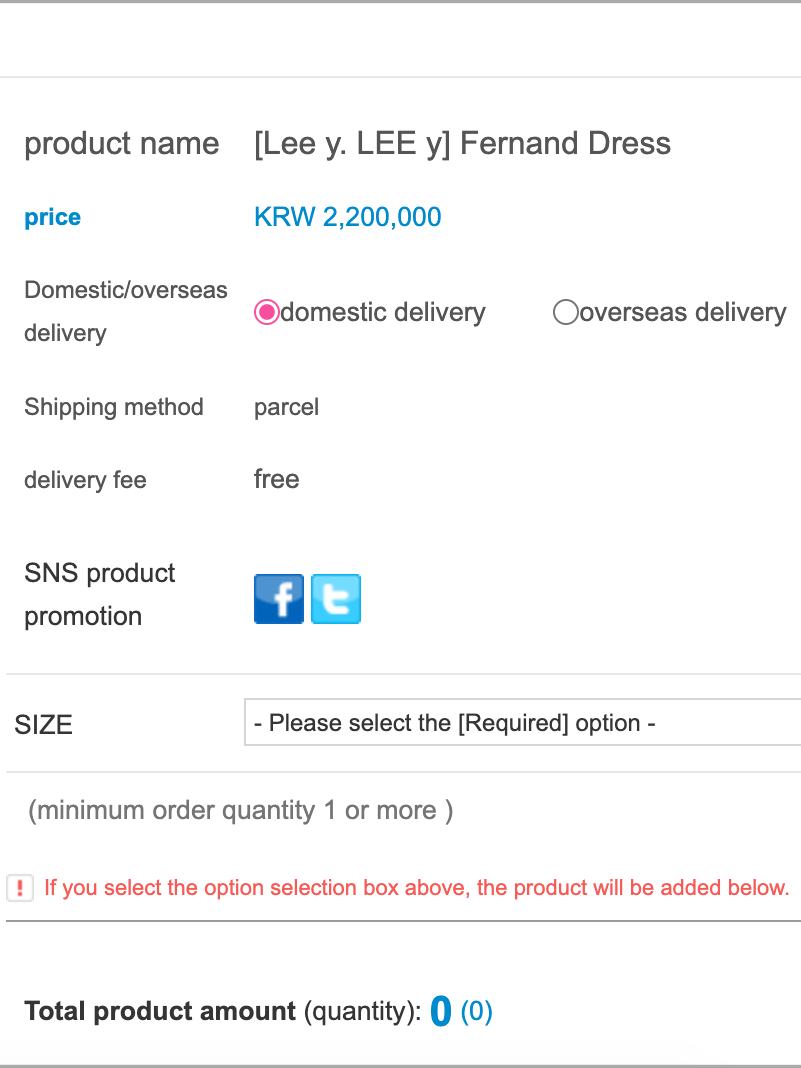Choose the overseas delivery radio button
Screen dimensions: 801x1068
pyautogui.click(x=565, y=313)
